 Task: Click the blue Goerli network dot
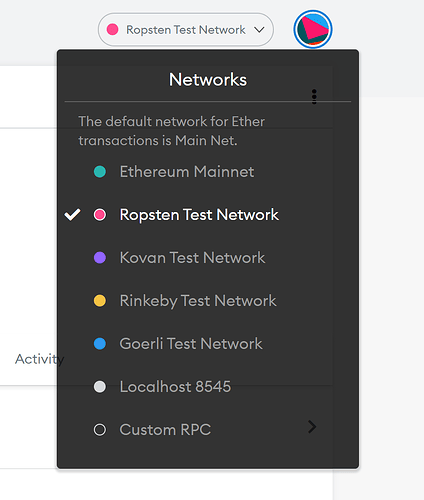pyautogui.click(x=100, y=344)
